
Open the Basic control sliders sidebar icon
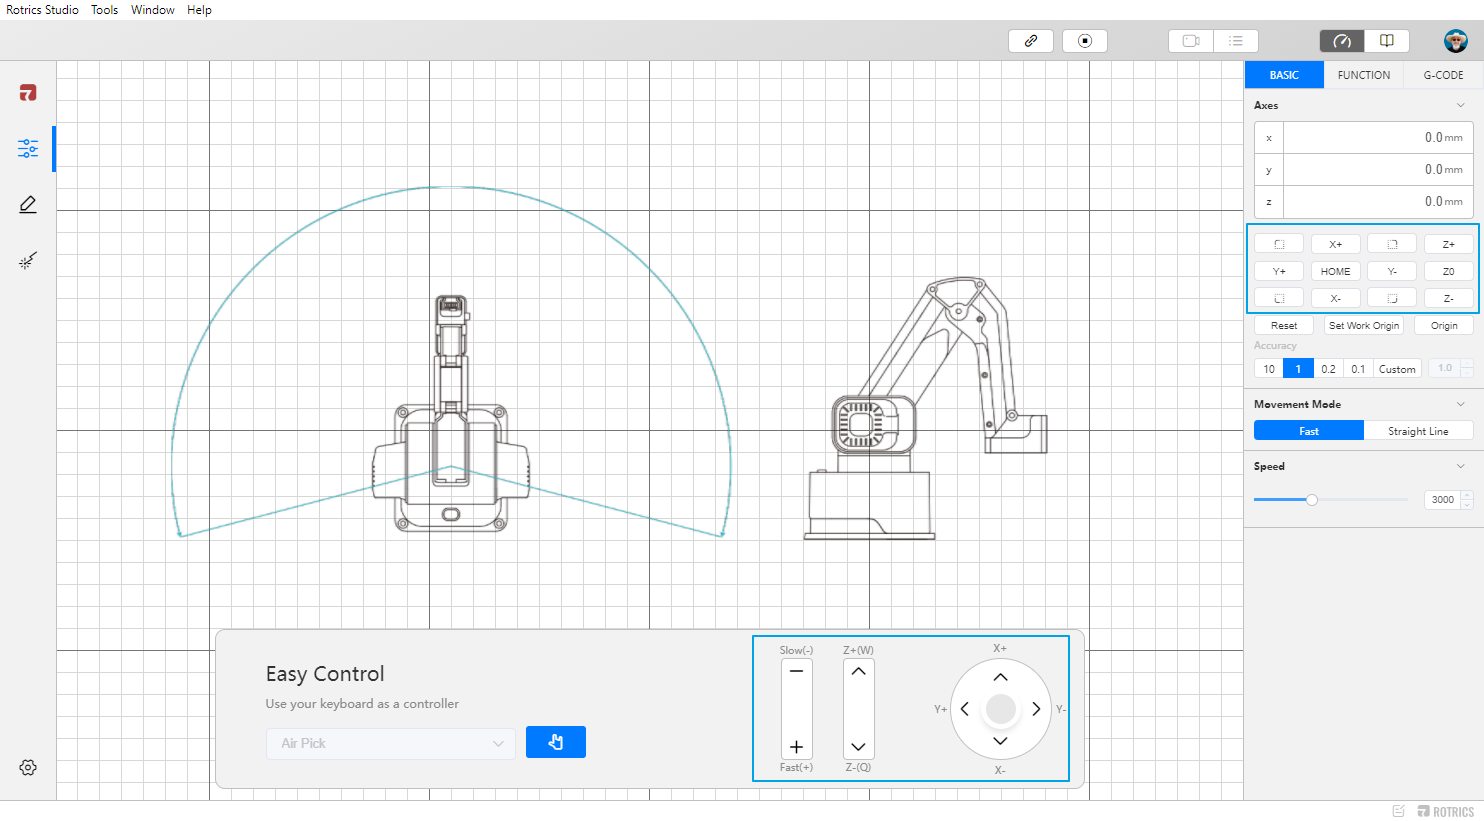tap(28, 149)
